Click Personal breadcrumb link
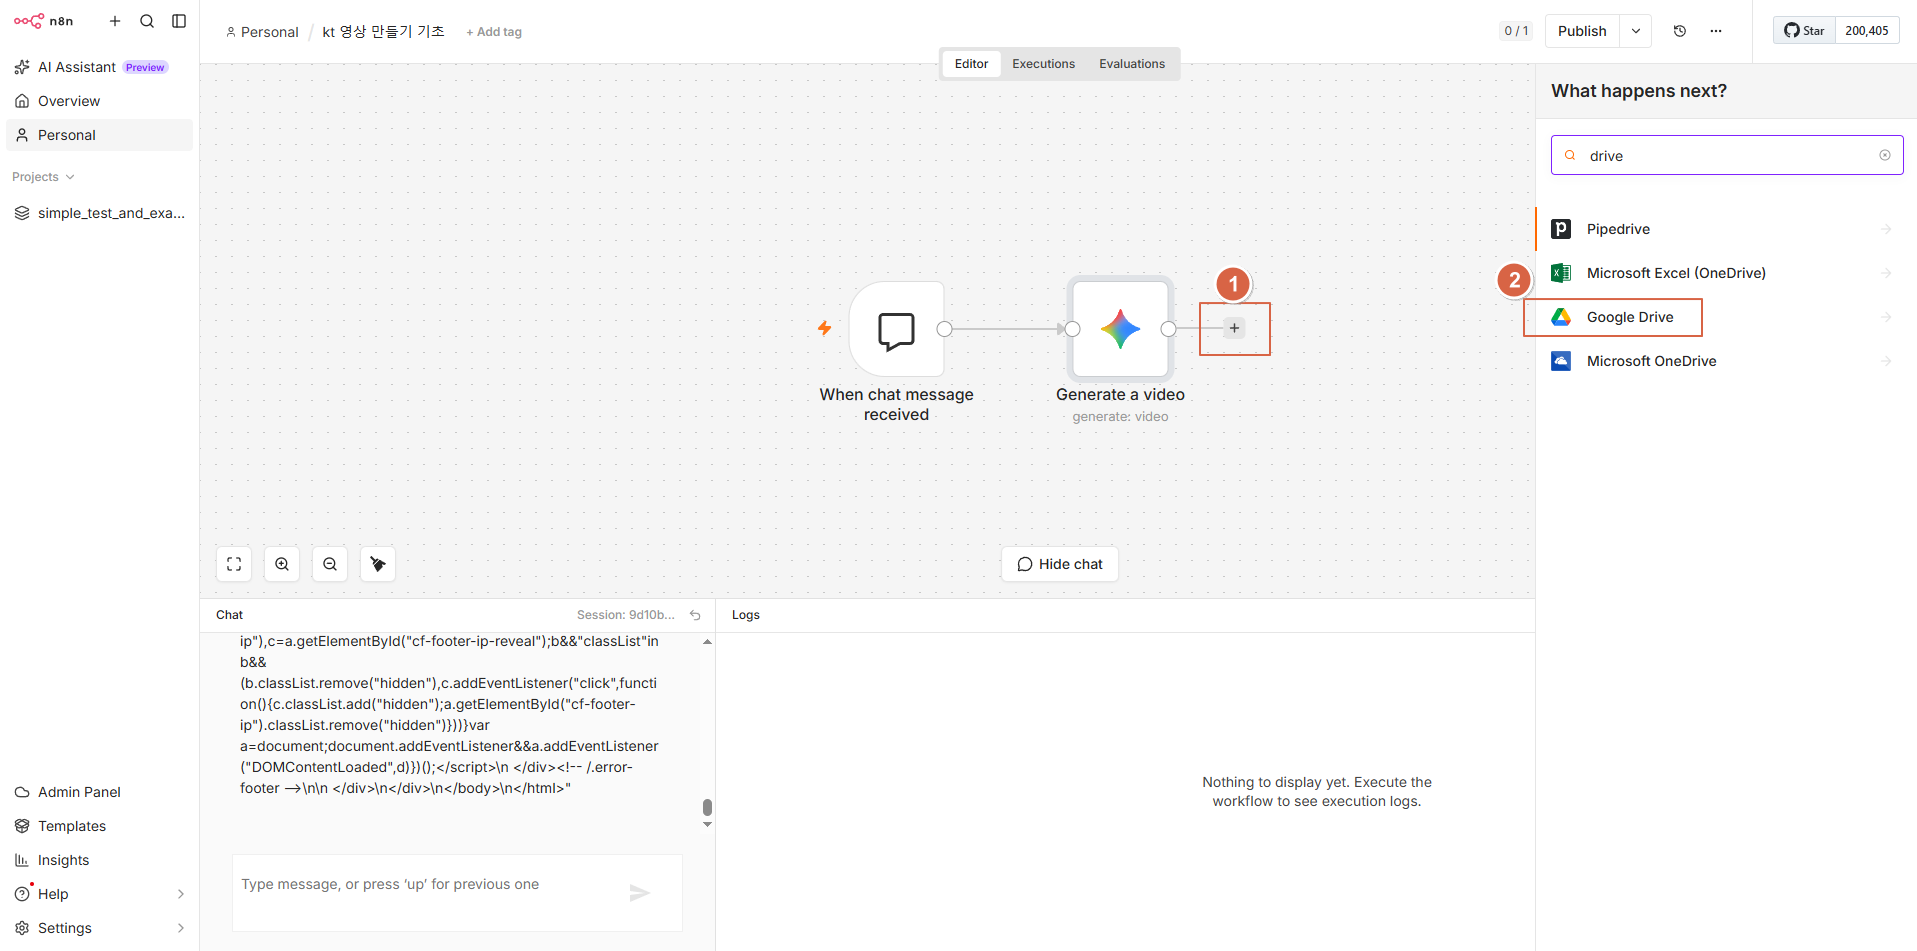The width and height of the screenshot is (1917, 951). (x=262, y=32)
